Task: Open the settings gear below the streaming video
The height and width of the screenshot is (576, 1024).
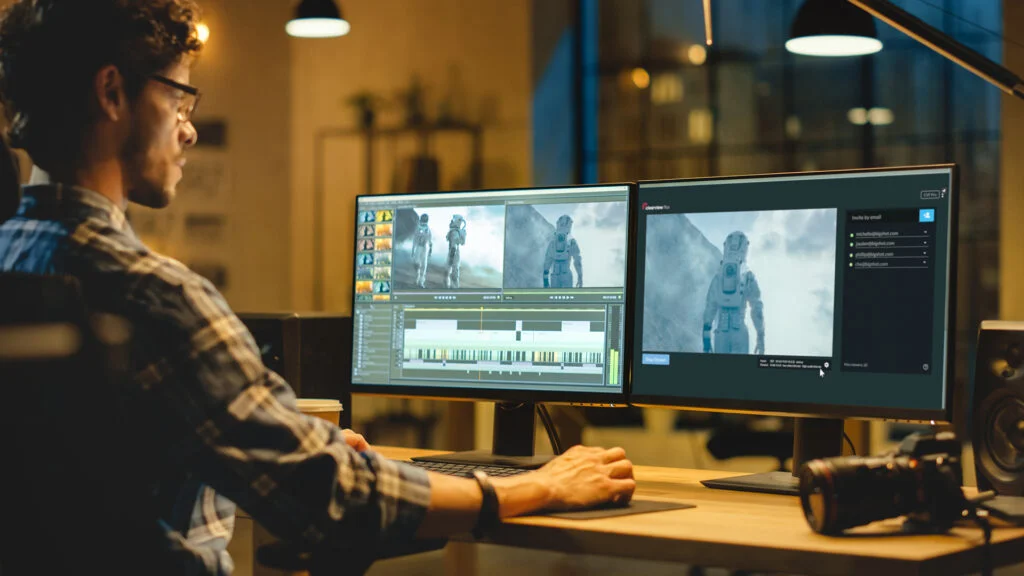Action: (826, 363)
